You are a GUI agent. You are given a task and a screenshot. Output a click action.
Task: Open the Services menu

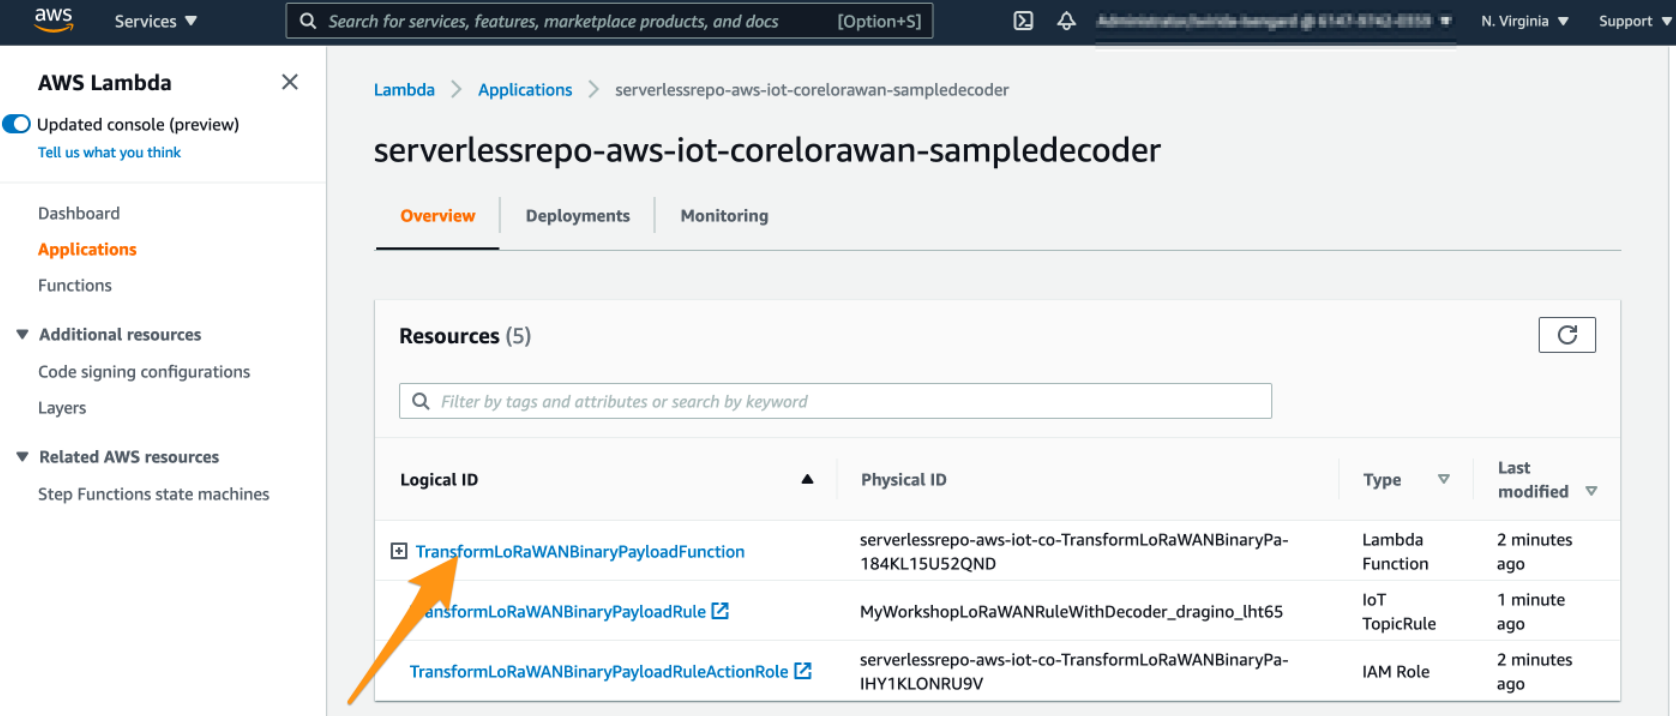tap(155, 21)
